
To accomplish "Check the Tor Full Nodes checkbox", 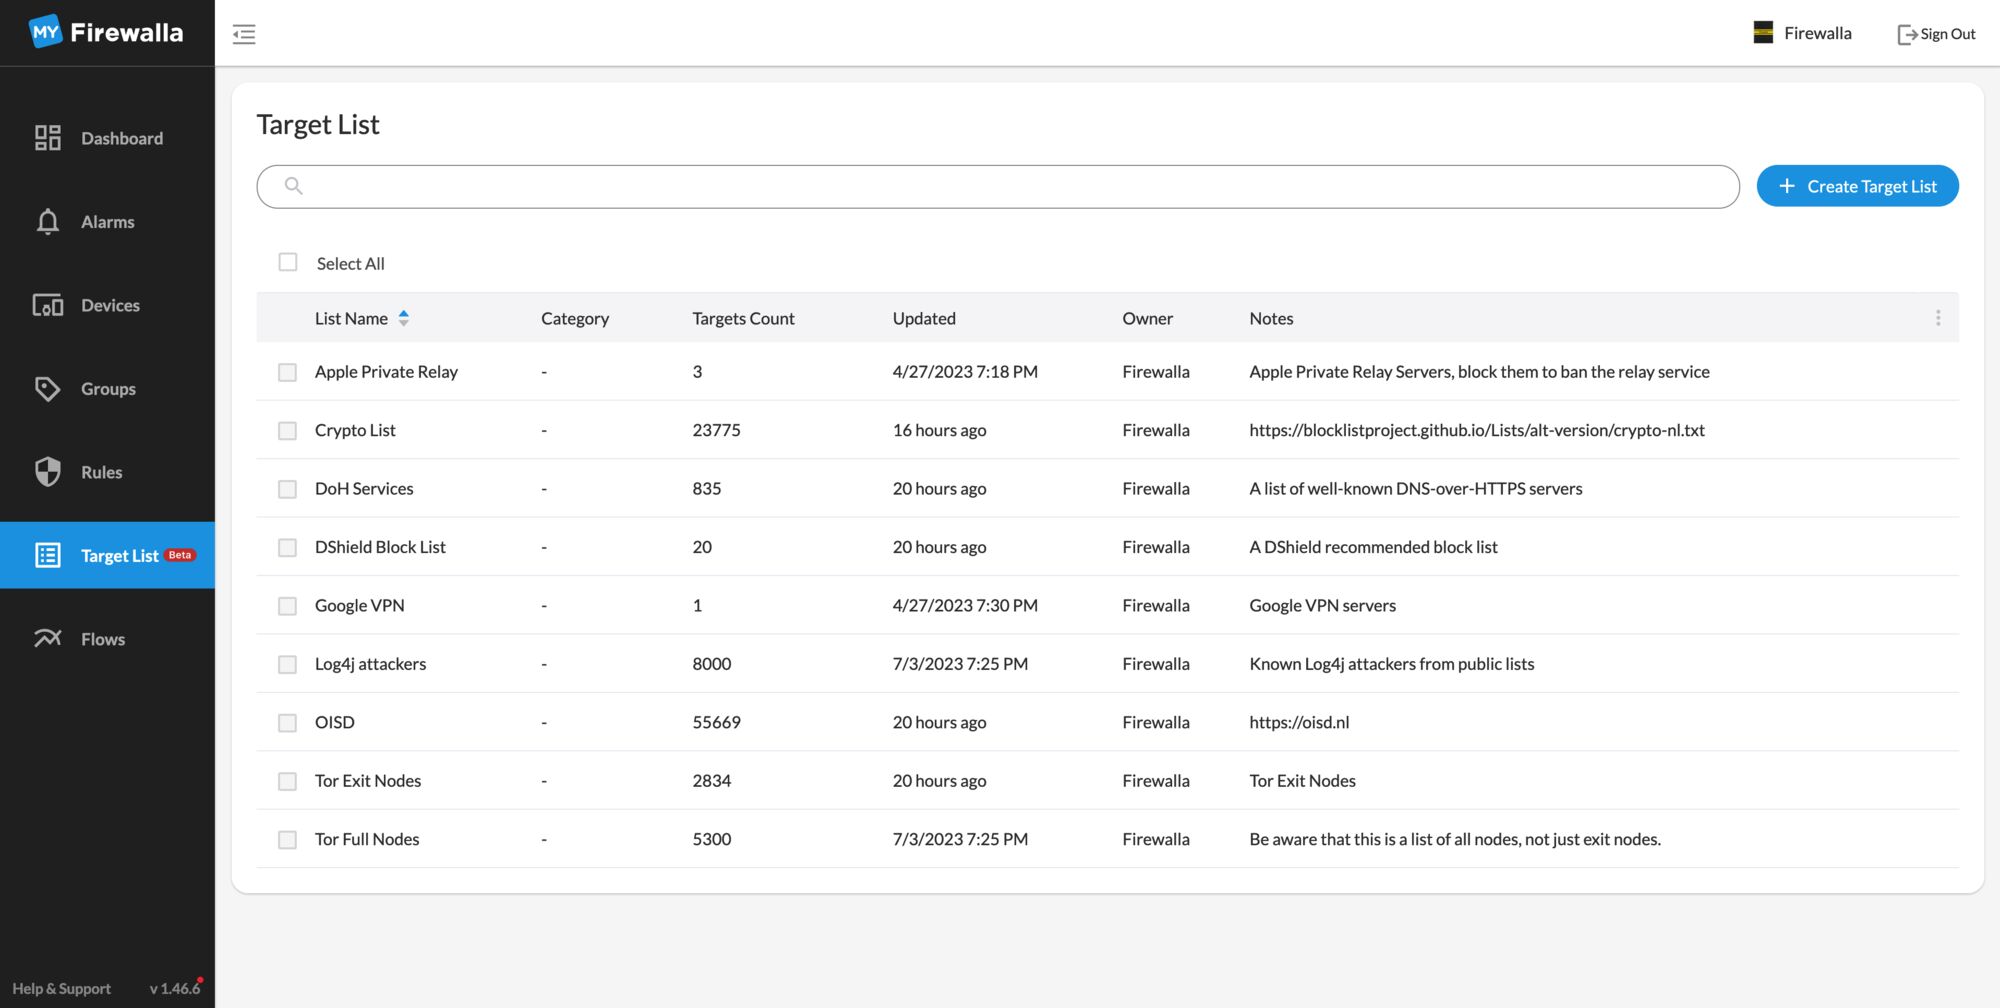I will click(x=287, y=840).
